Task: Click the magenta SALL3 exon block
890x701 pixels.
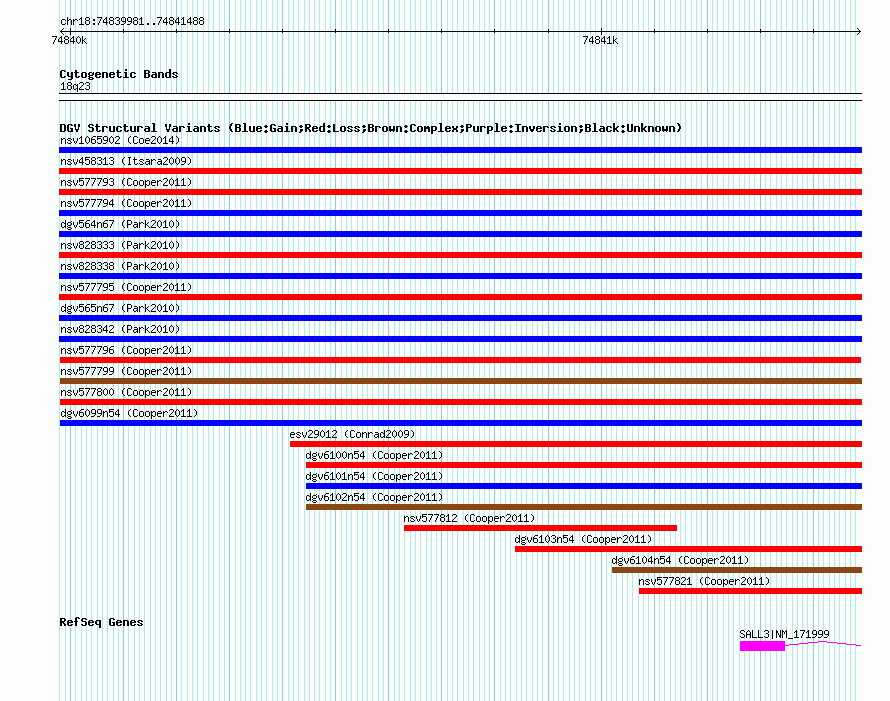Action: [762, 646]
